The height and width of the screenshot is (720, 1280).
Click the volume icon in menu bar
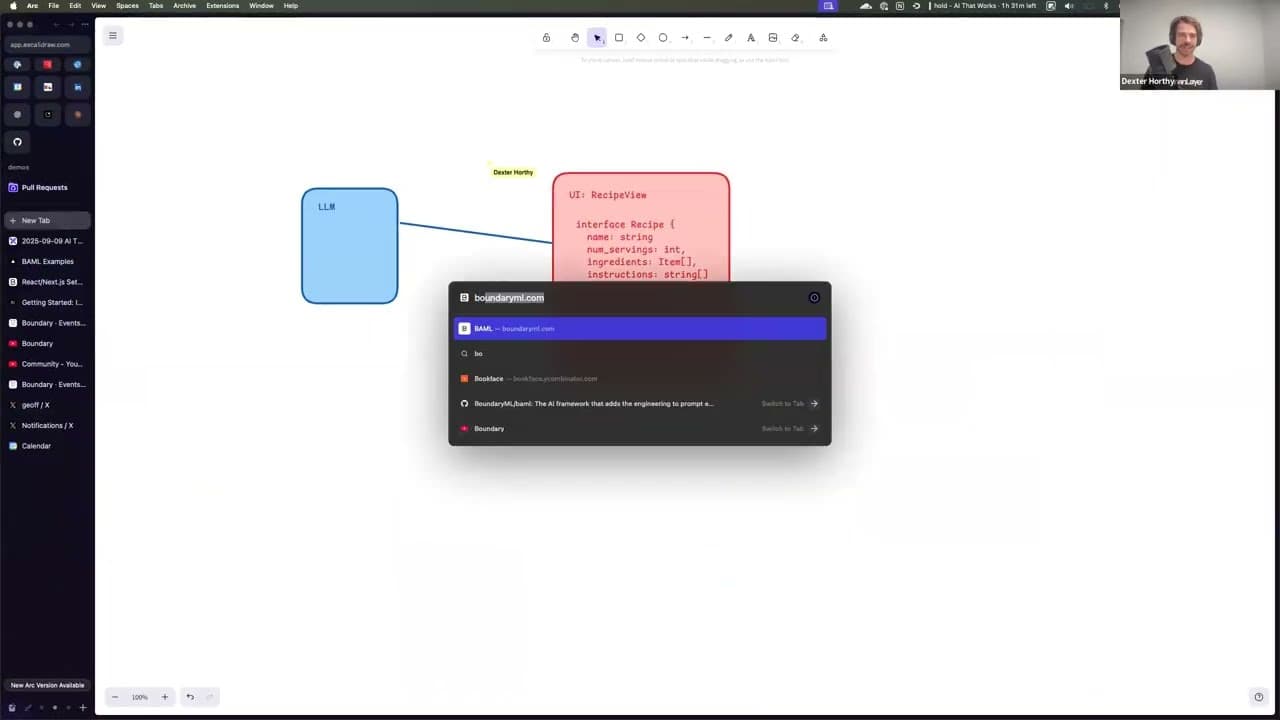click(1069, 6)
